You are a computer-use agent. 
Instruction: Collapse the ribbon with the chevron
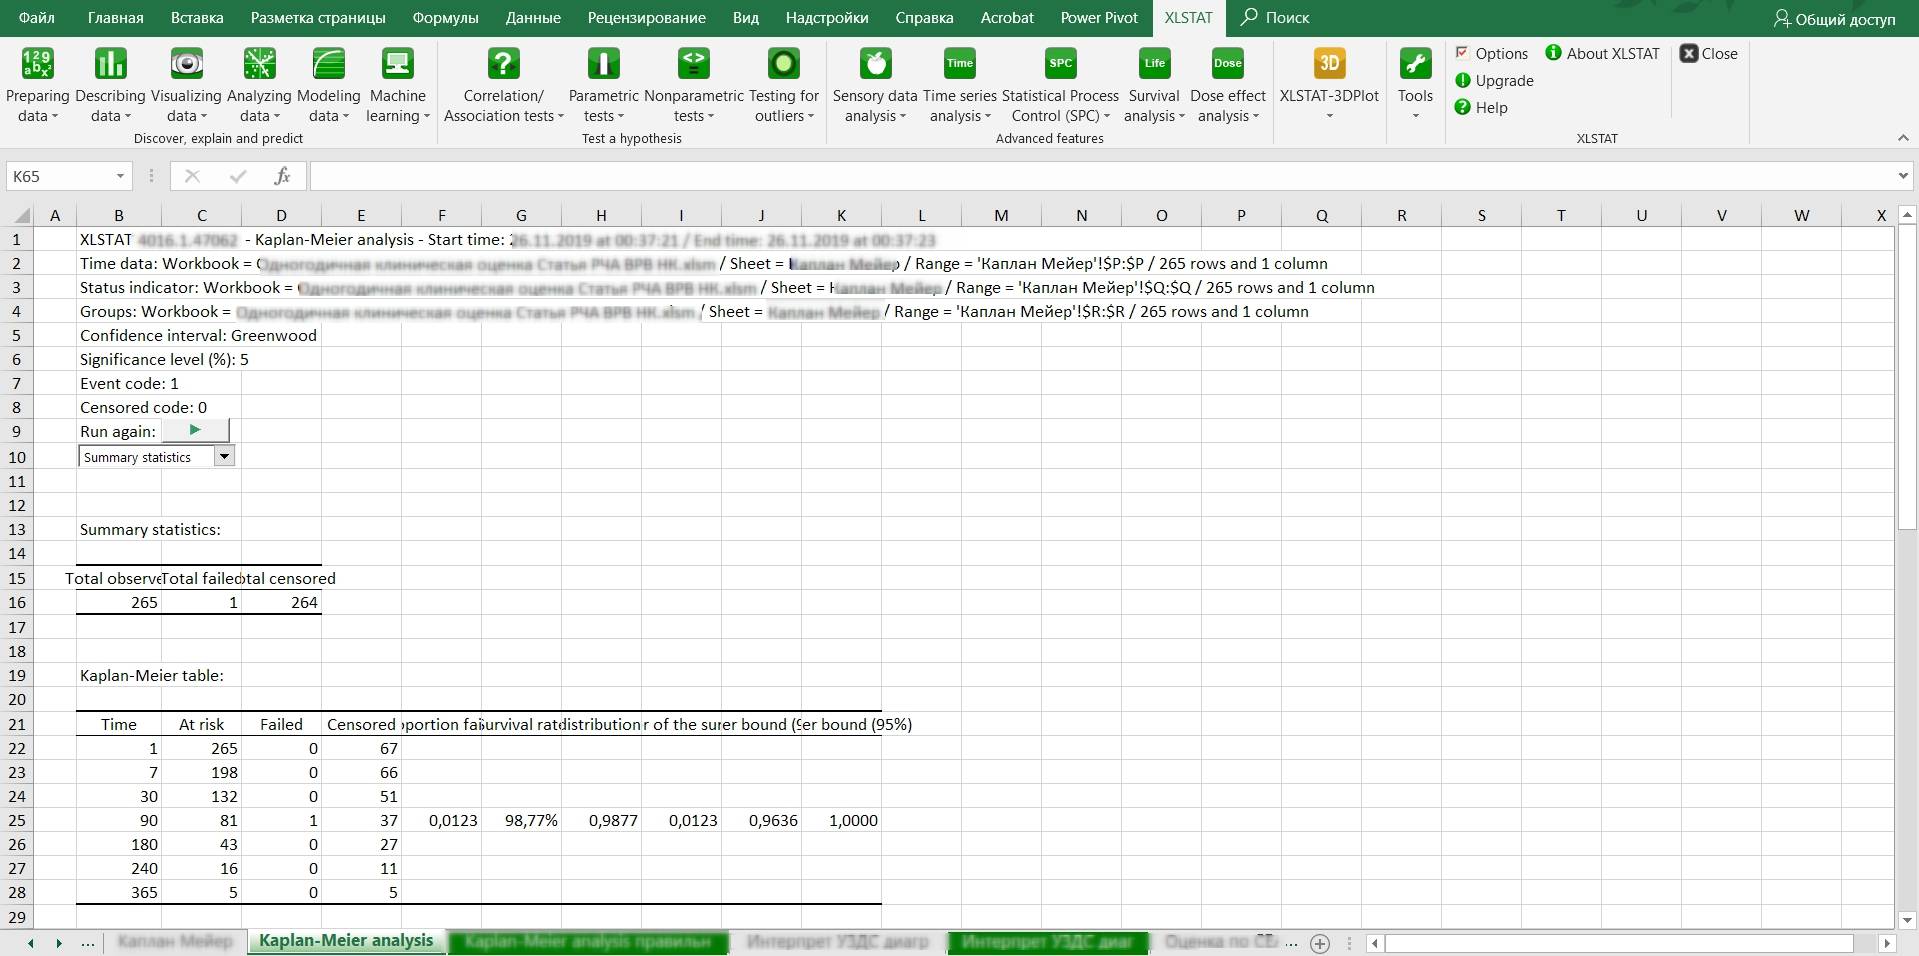[x=1902, y=138]
